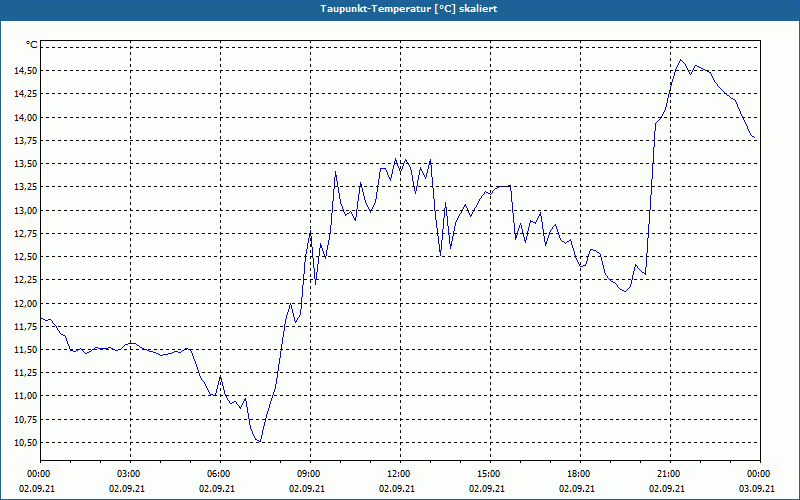Click the 12,75 y-axis label
This screenshot has height=500, width=800.
click(x=25, y=234)
